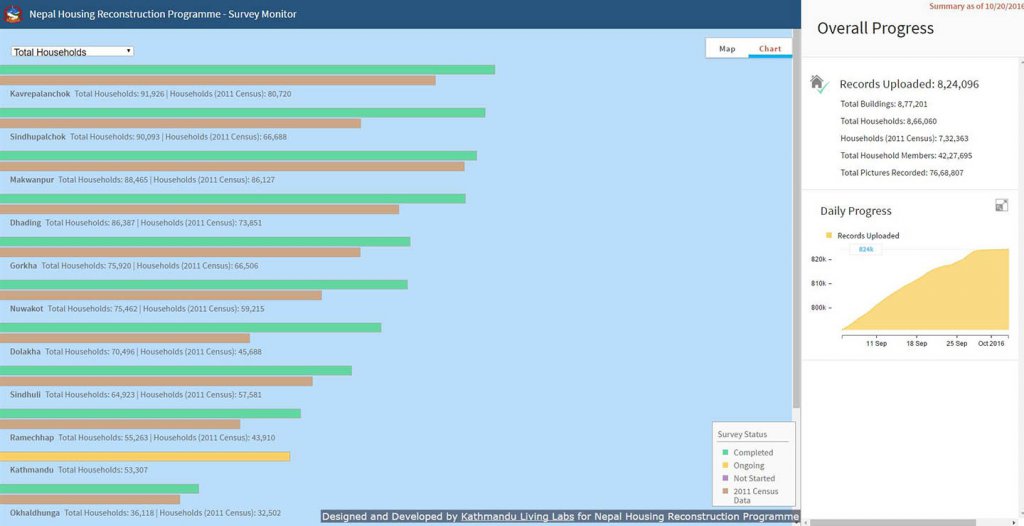Click the Kavrepalanchok green completed bar
This screenshot has width=1024, height=526.
[x=248, y=70]
